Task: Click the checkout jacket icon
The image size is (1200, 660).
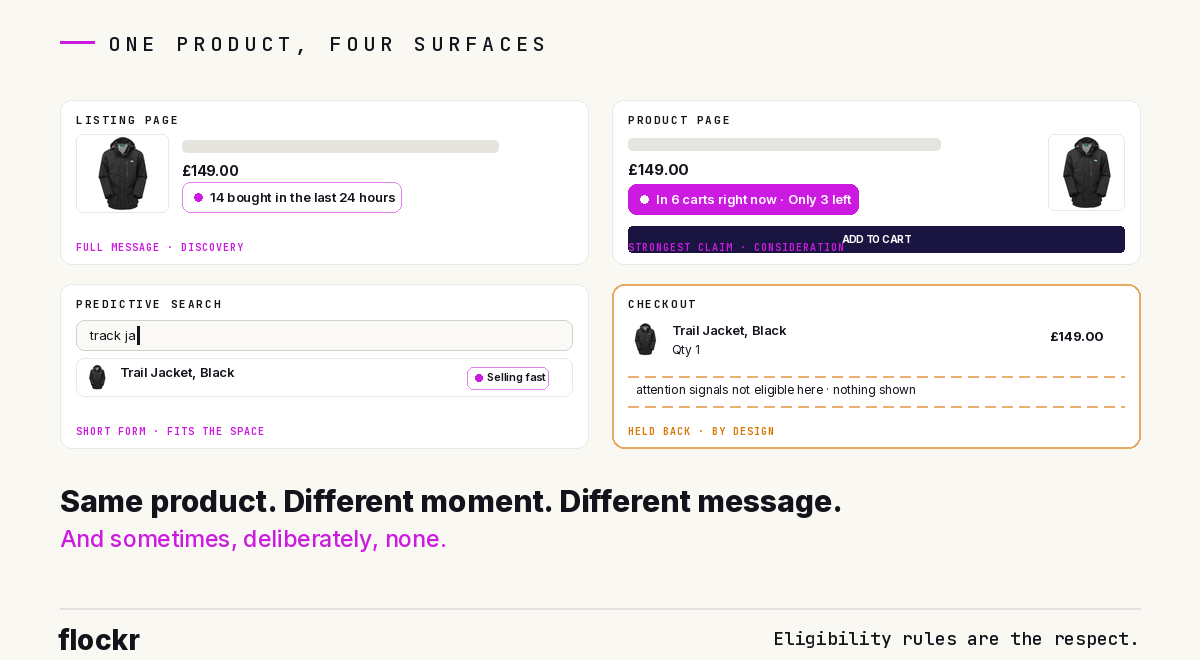Action: (x=645, y=339)
